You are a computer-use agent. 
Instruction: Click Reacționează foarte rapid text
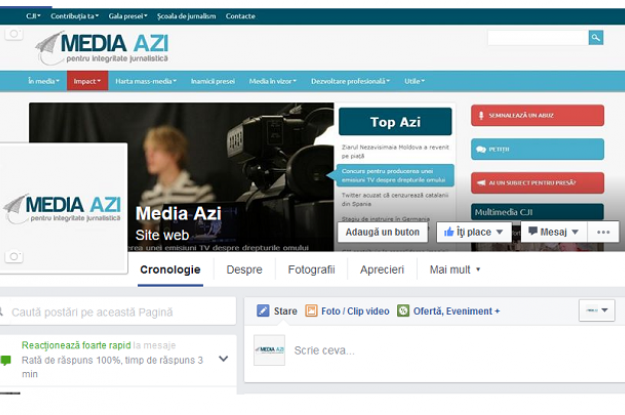click(x=76, y=345)
